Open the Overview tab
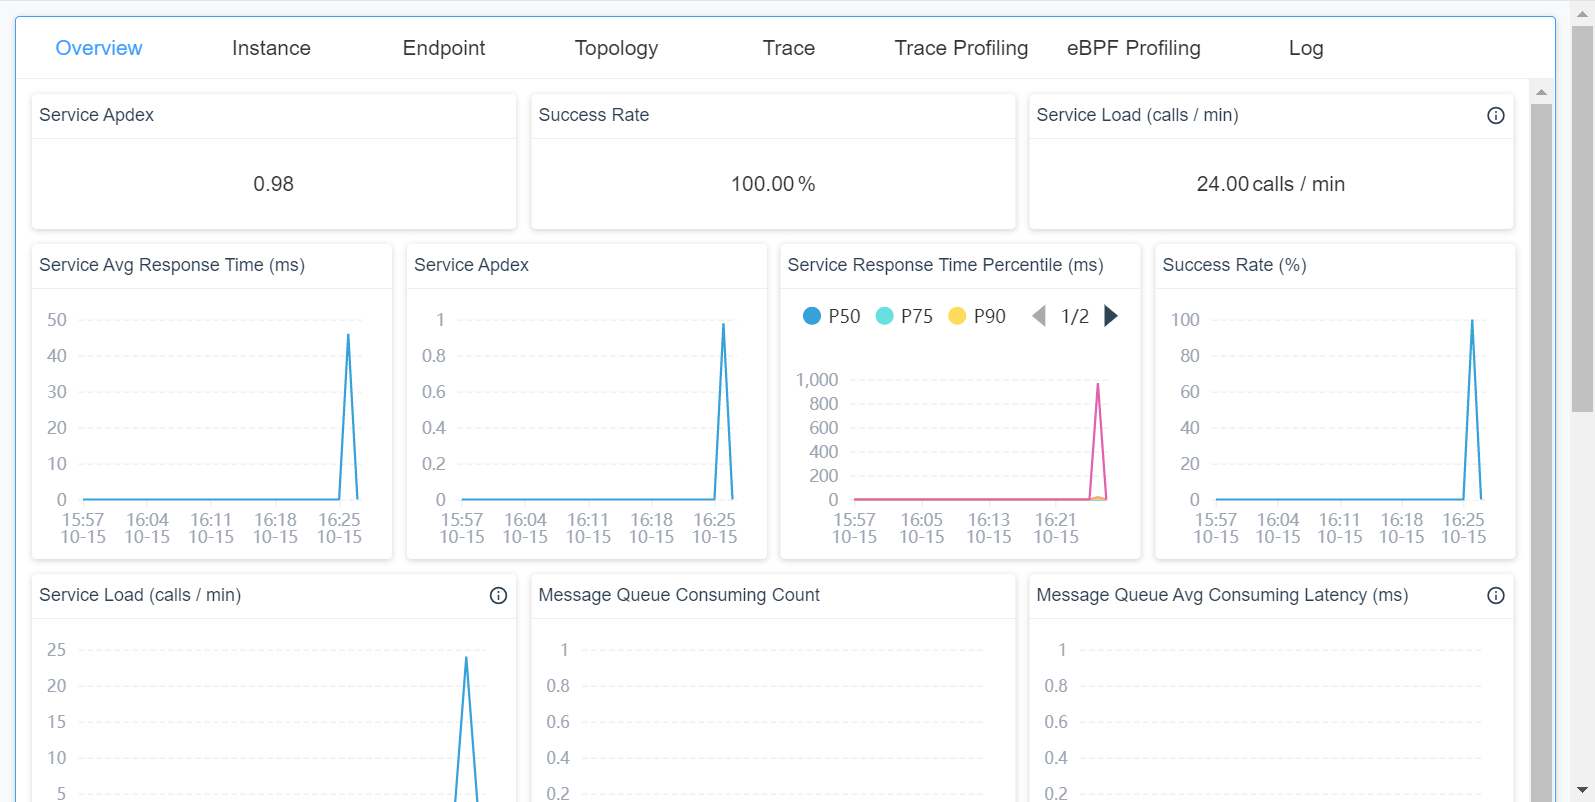This screenshot has width=1595, height=802. (99, 48)
